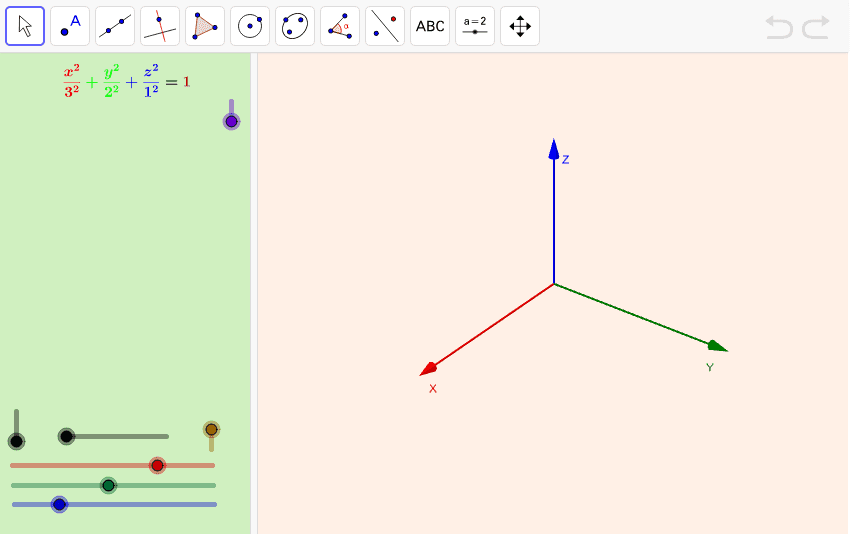Activate the Polygon tool
This screenshot has height=536, width=850.
tap(205, 26)
